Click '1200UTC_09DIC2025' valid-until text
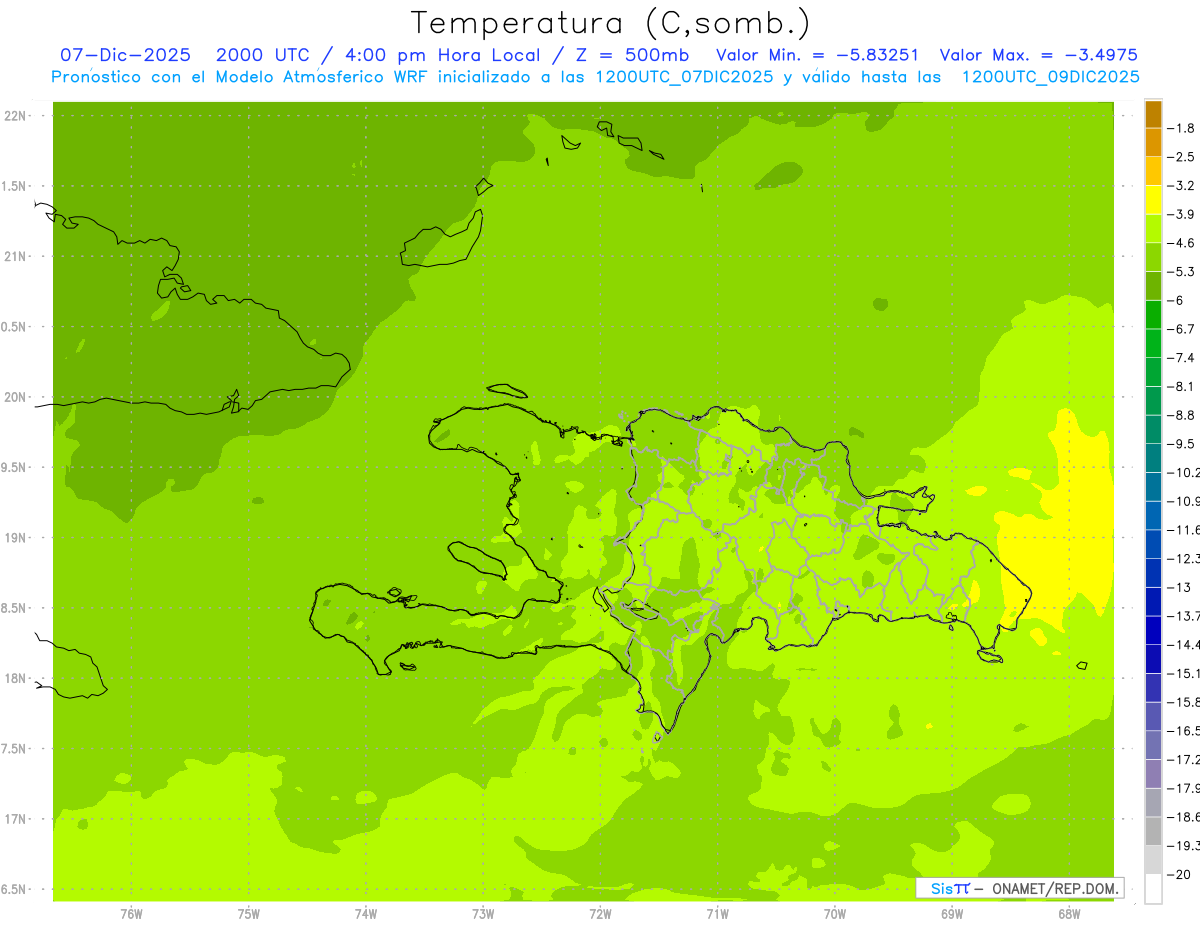 pos(1051,77)
